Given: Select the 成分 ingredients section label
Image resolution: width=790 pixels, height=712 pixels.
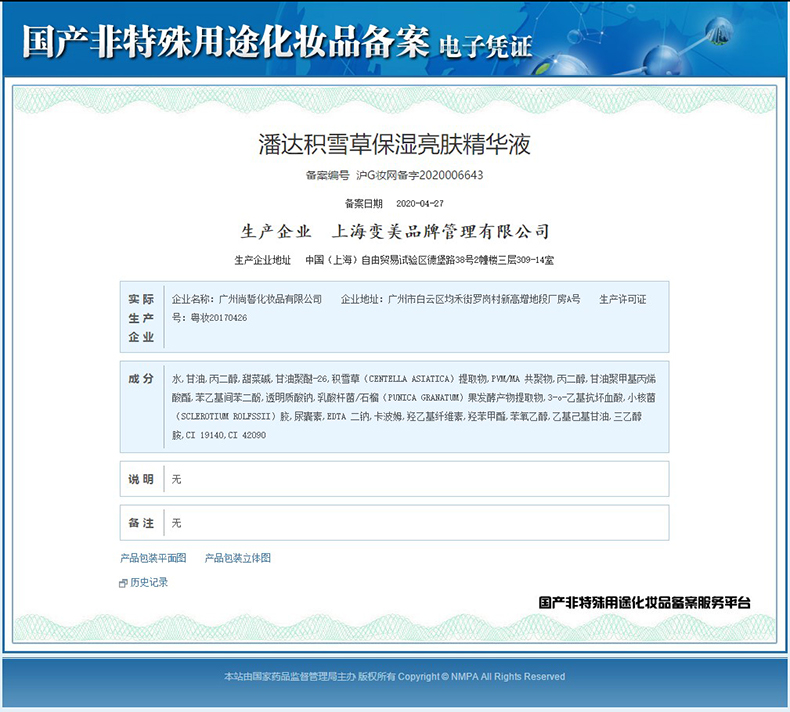Looking at the screenshot, I should click(x=141, y=379).
